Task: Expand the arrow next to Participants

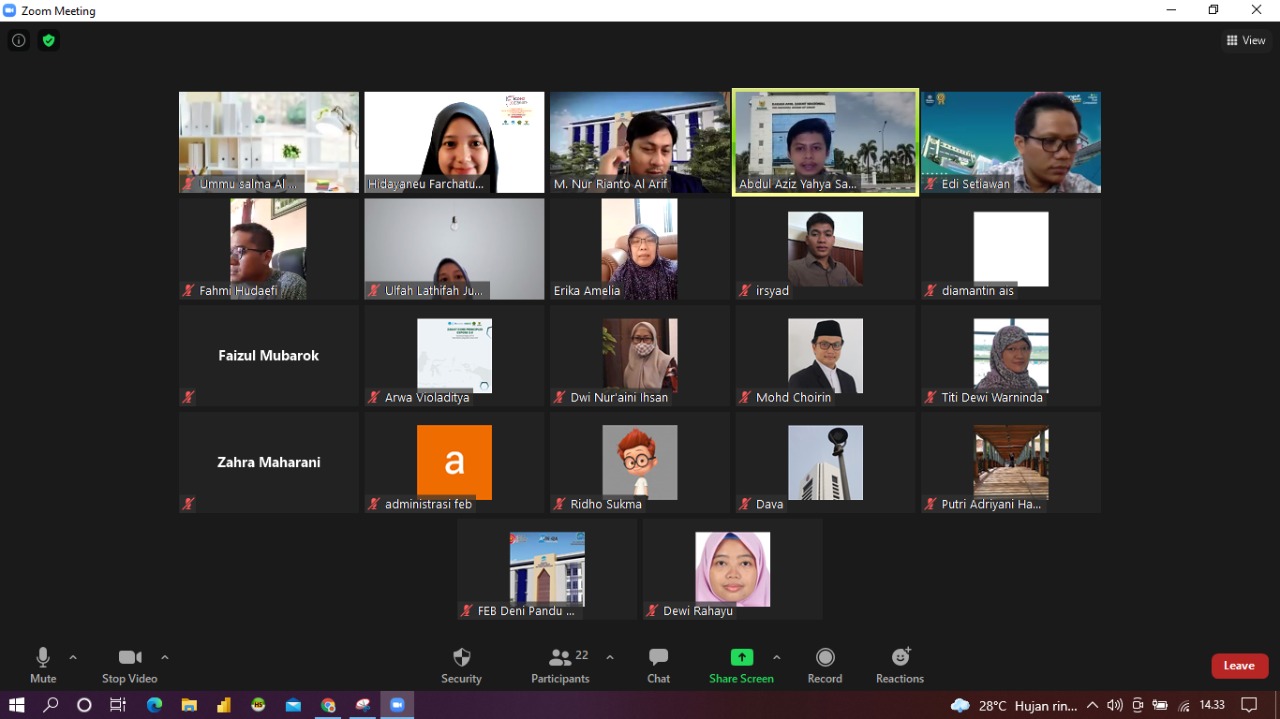Action: (x=610, y=657)
